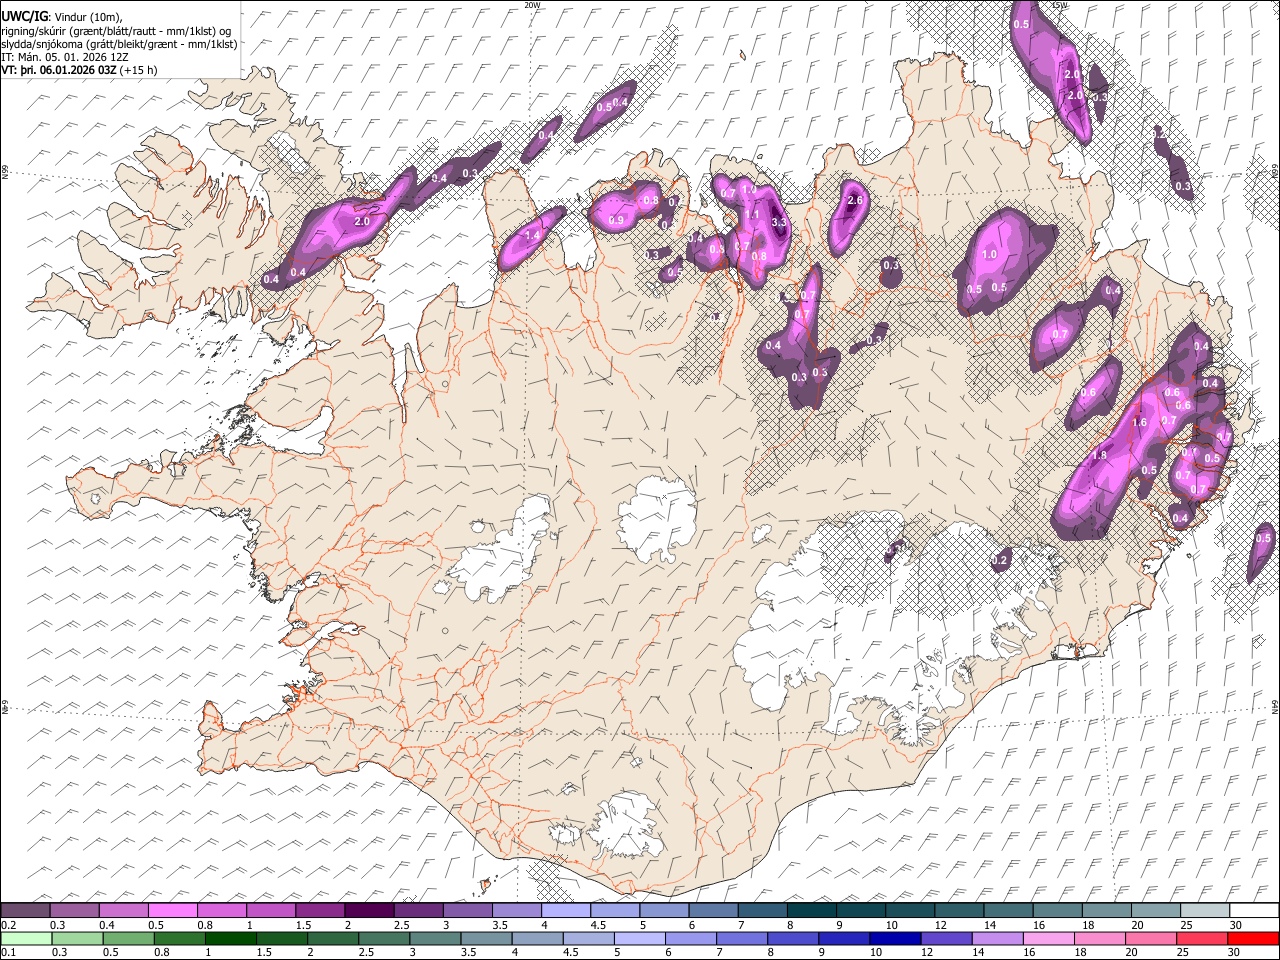
Task: Pick the darkest green lower swatch between 1 and 1.5
Action: click(232, 938)
